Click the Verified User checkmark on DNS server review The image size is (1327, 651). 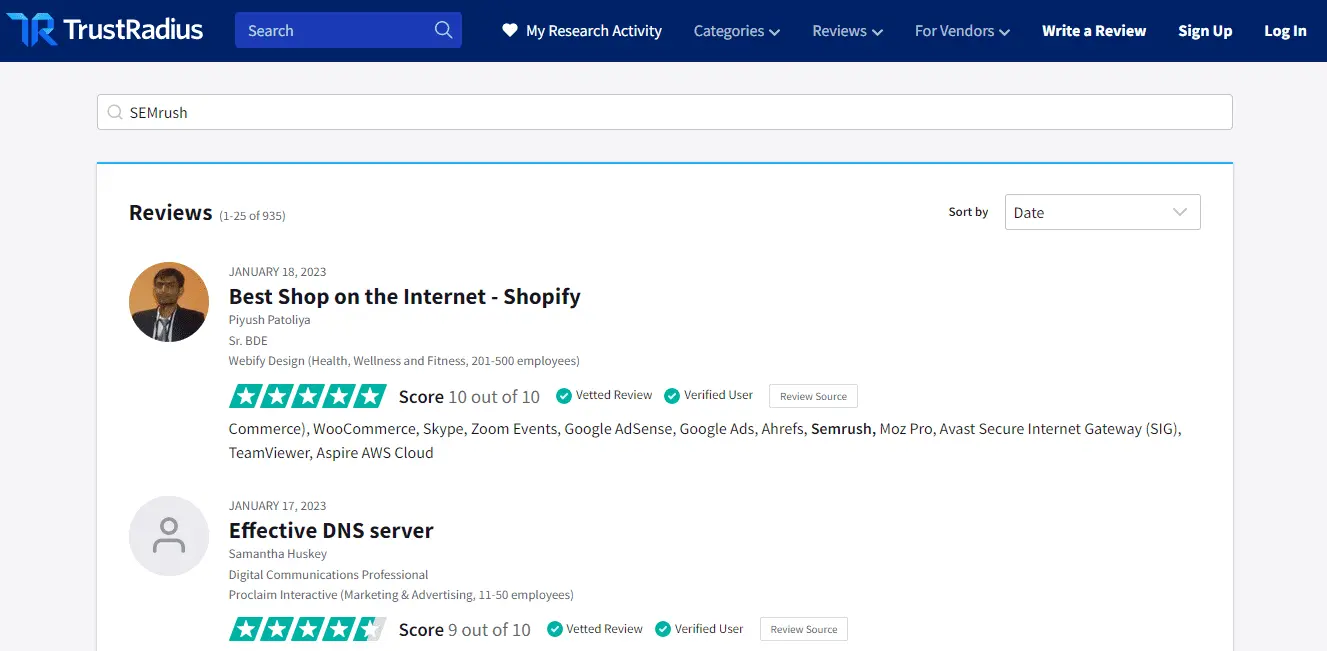tap(663, 630)
